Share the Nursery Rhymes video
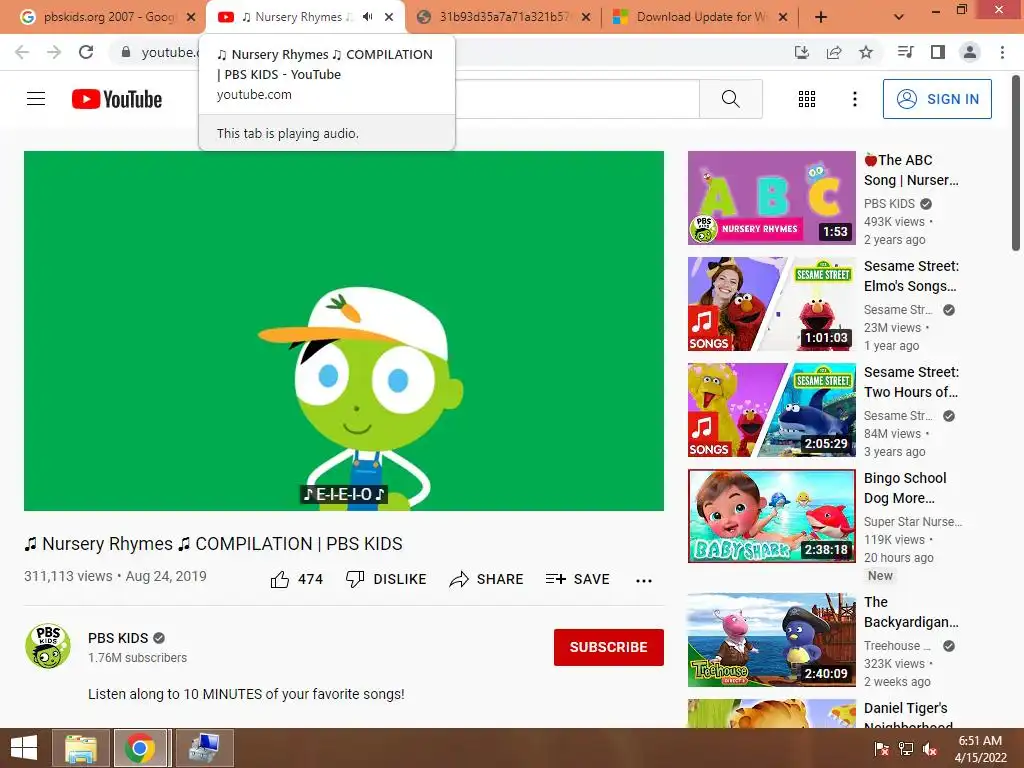This screenshot has width=1024, height=768. coord(487,579)
